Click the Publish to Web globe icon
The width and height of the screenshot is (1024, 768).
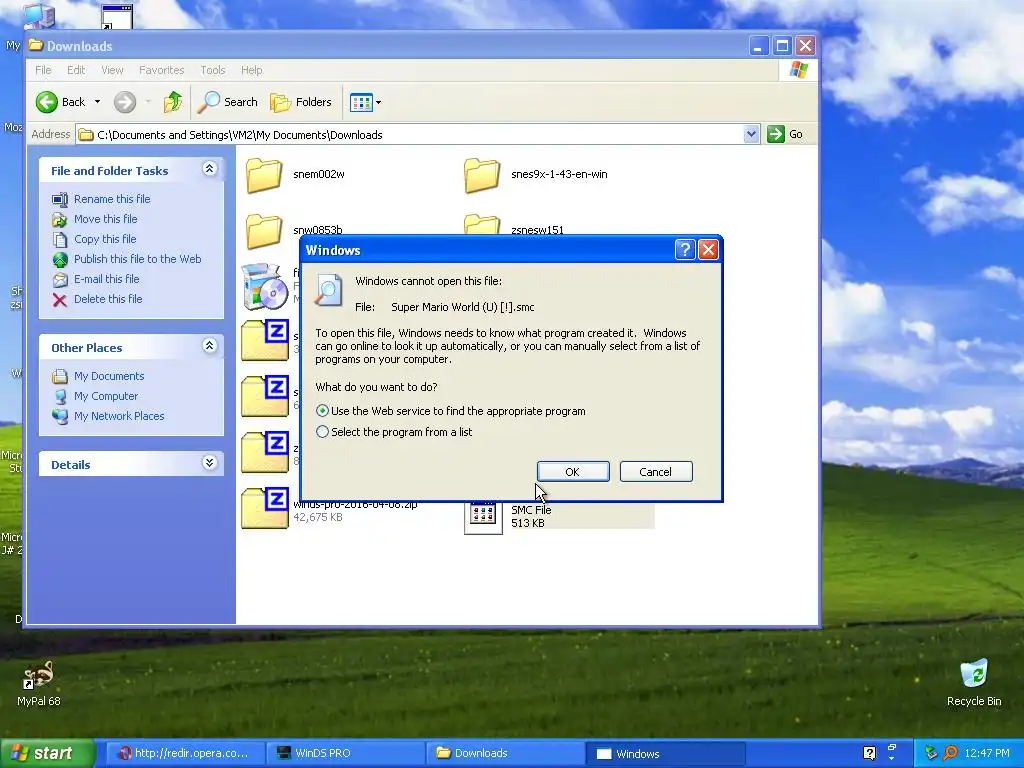click(60, 260)
